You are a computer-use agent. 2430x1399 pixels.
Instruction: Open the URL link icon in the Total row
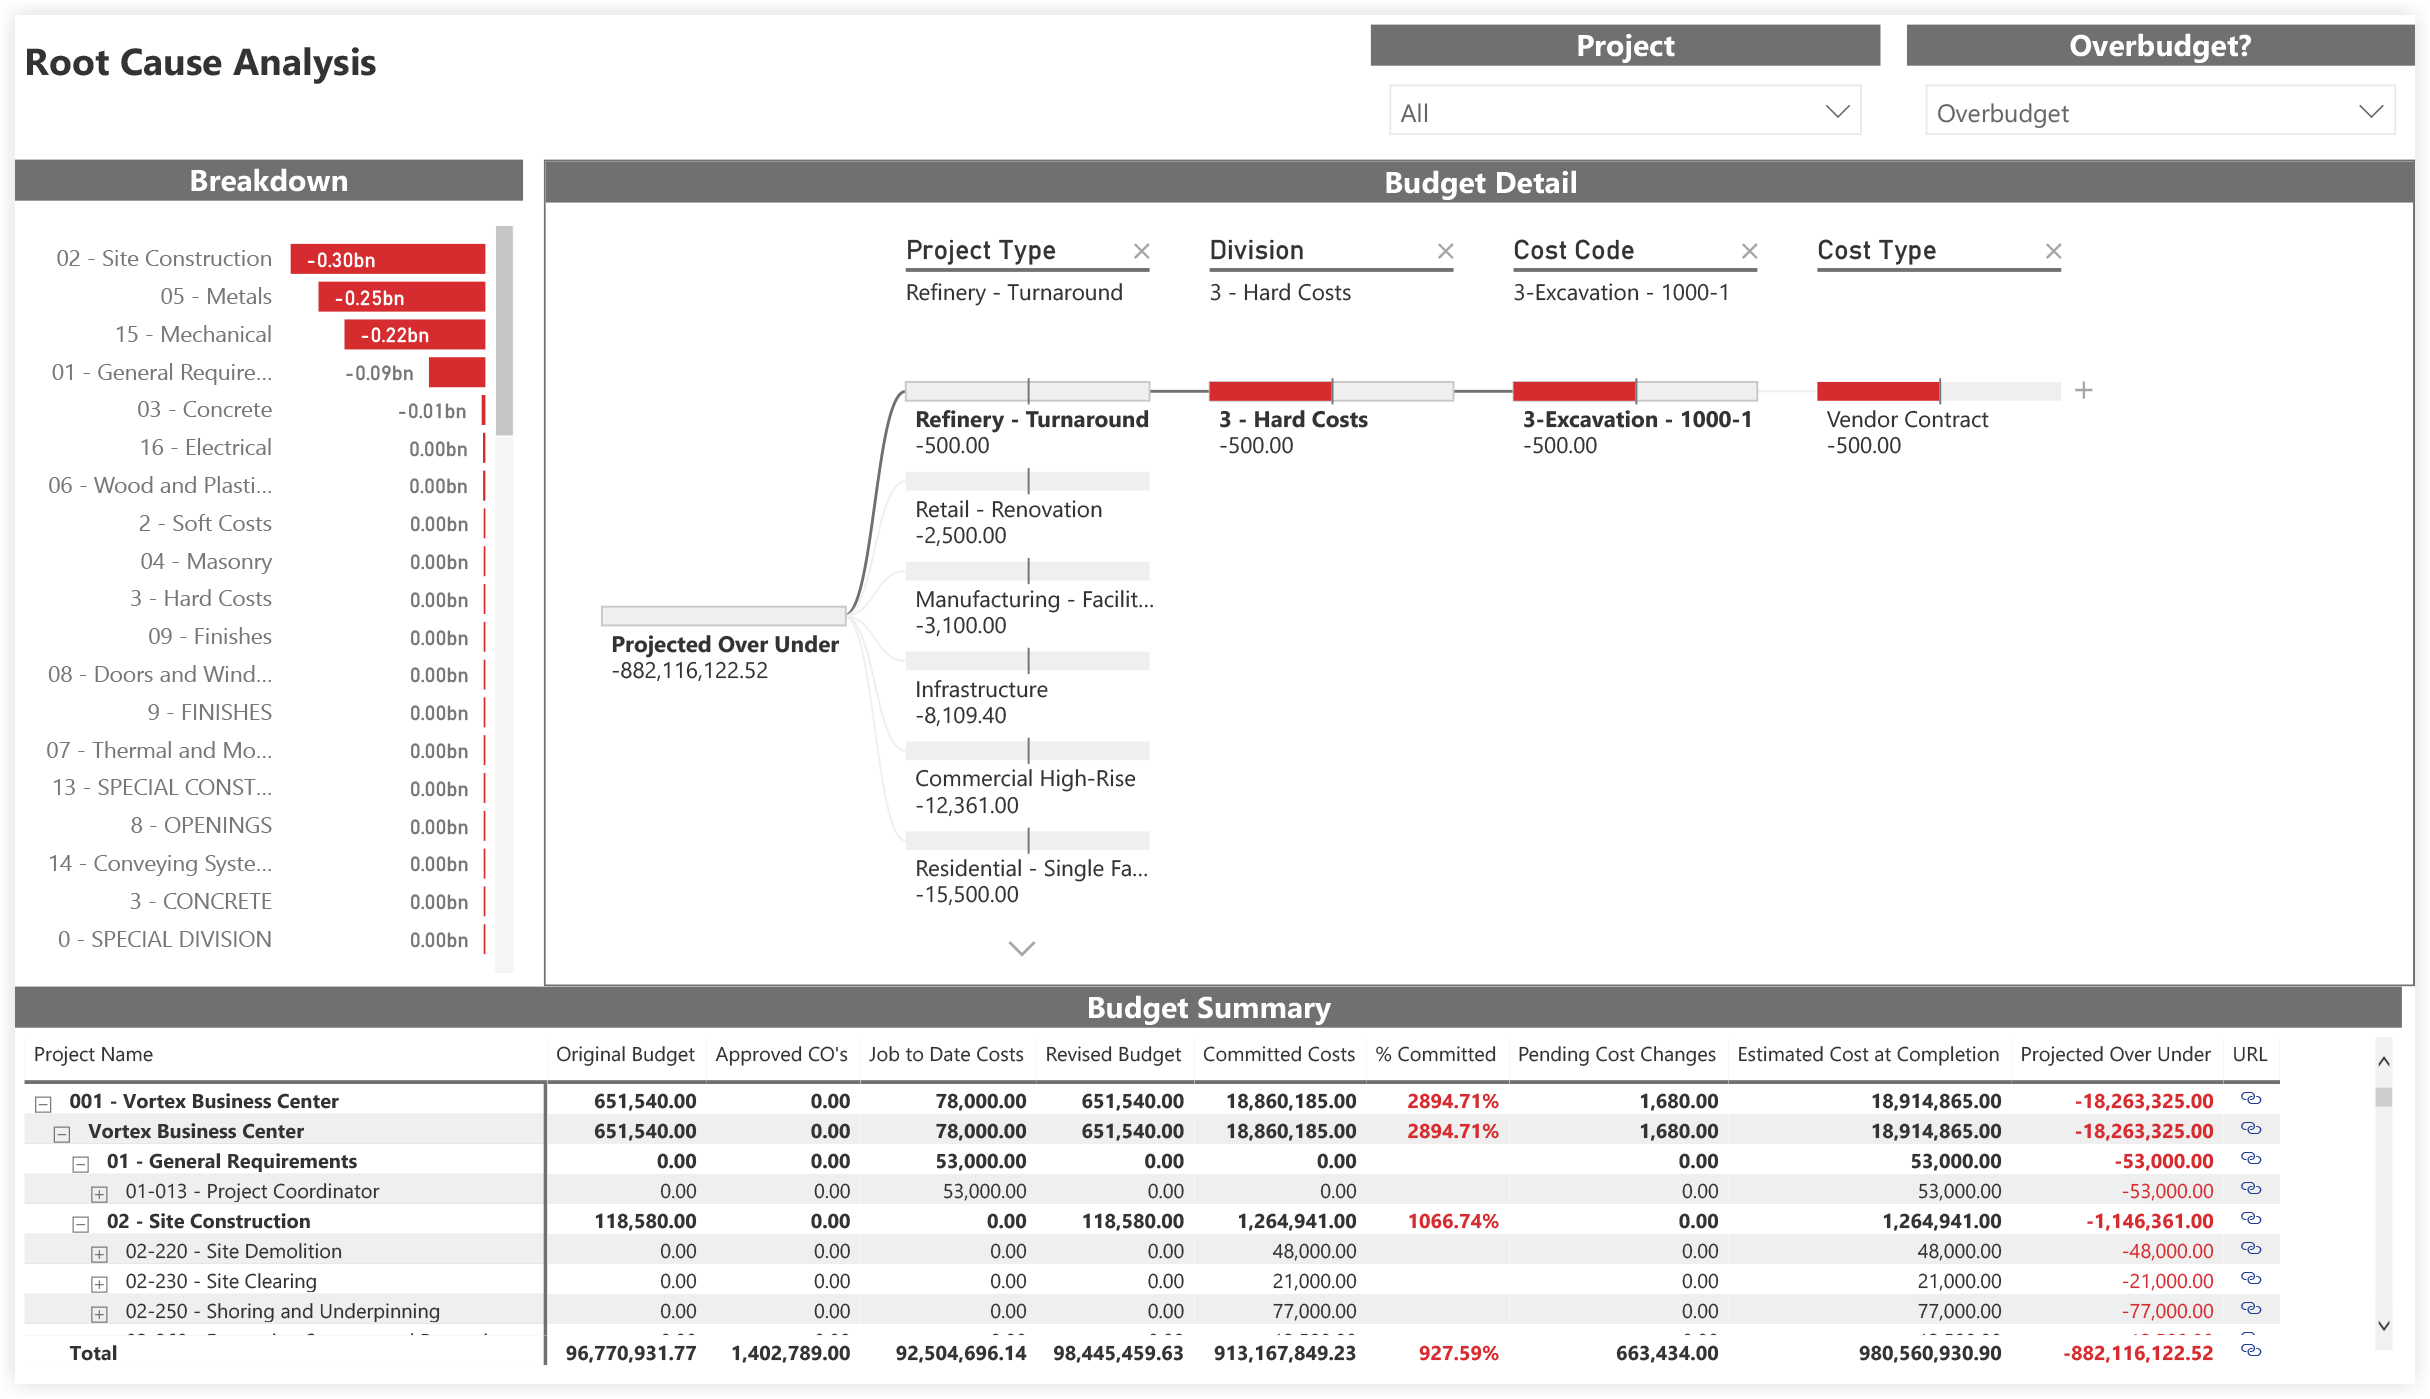point(2250,1350)
